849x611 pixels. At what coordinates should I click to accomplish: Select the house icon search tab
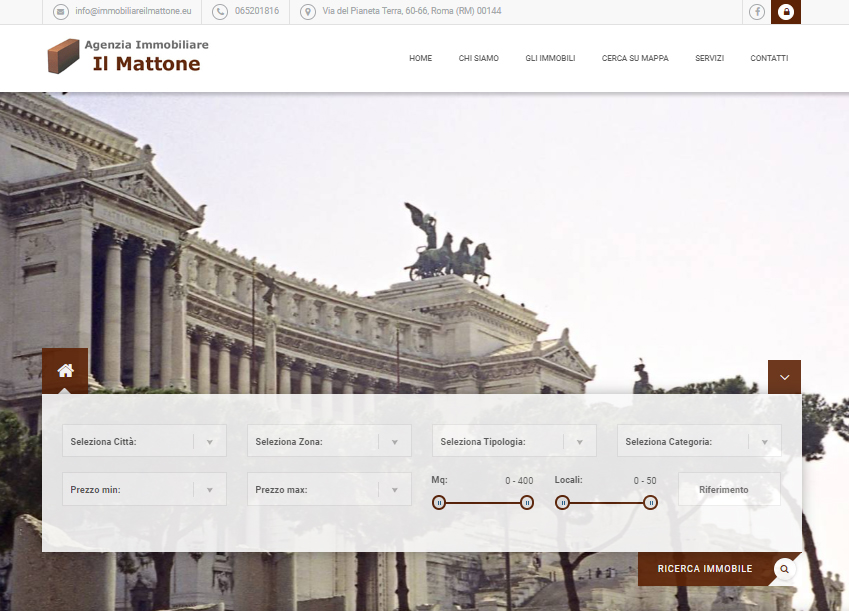pos(65,370)
